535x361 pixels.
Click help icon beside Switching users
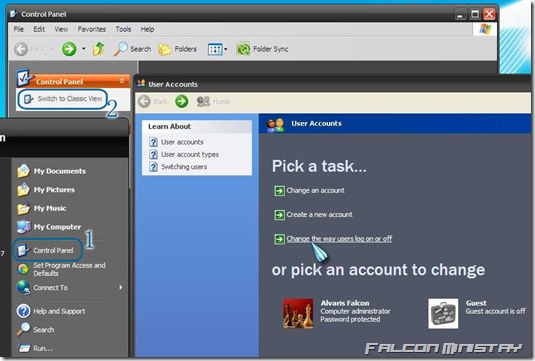[154, 167]
